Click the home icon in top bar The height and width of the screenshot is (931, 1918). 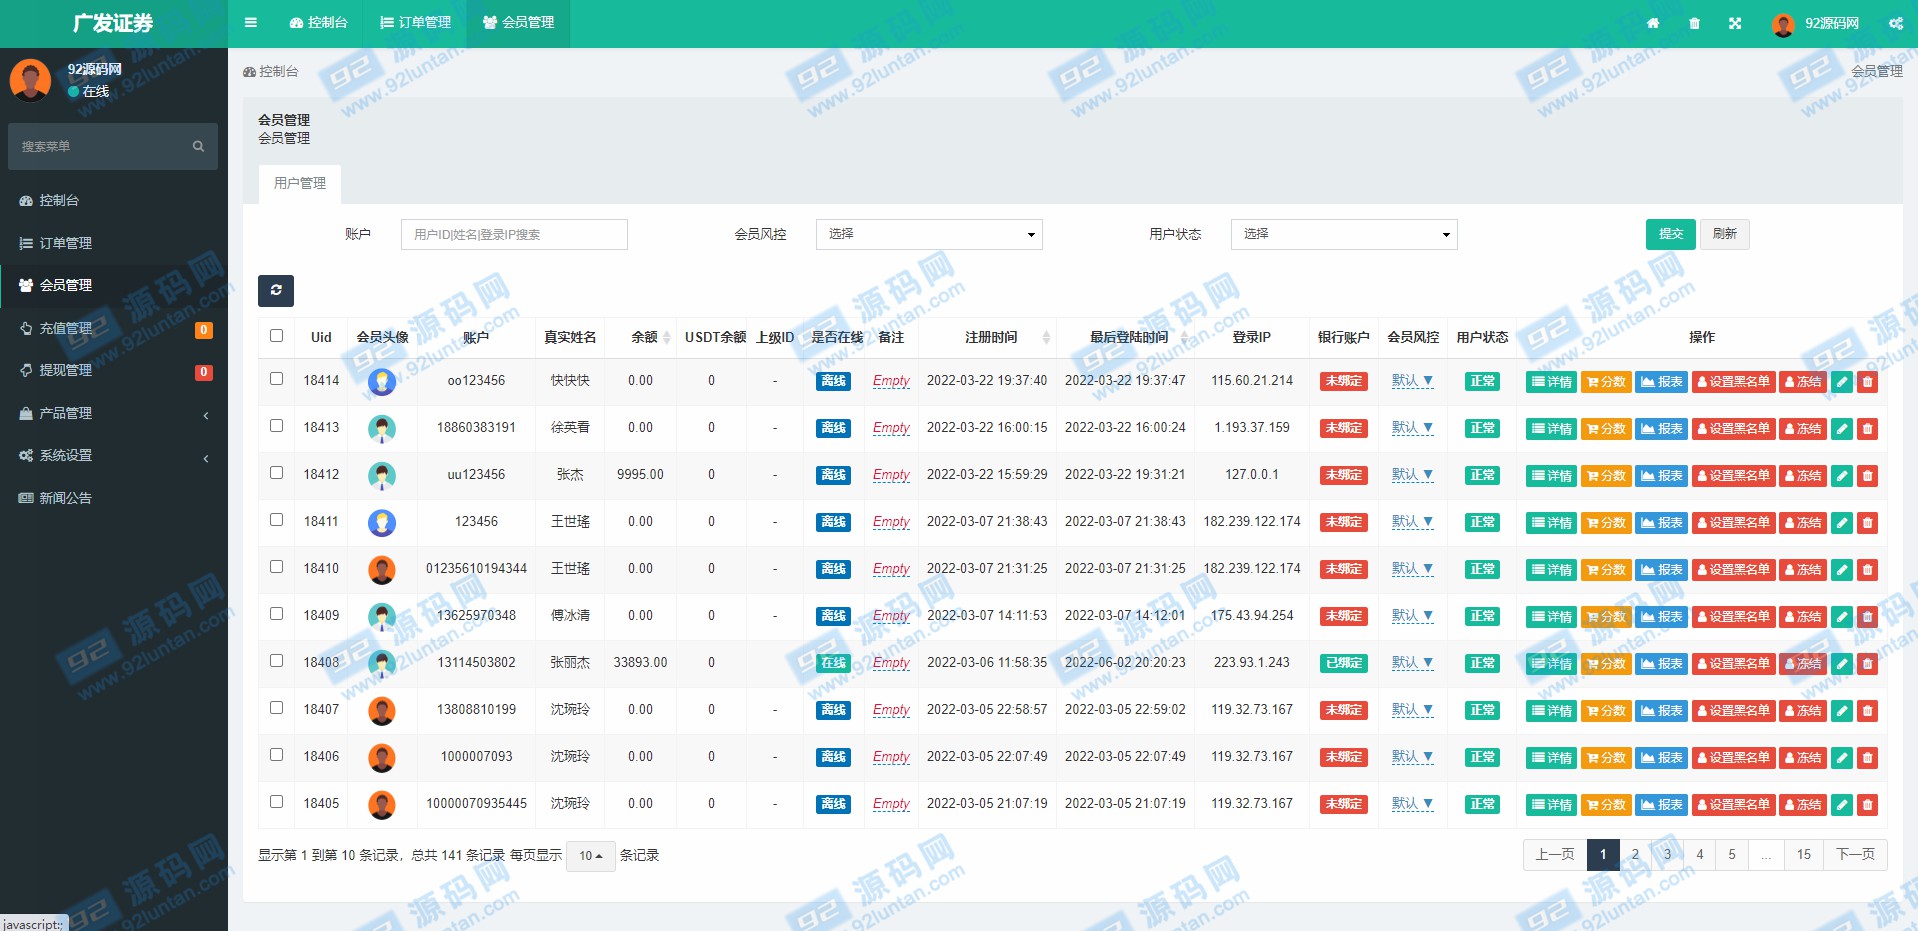tap(1653, 23)
